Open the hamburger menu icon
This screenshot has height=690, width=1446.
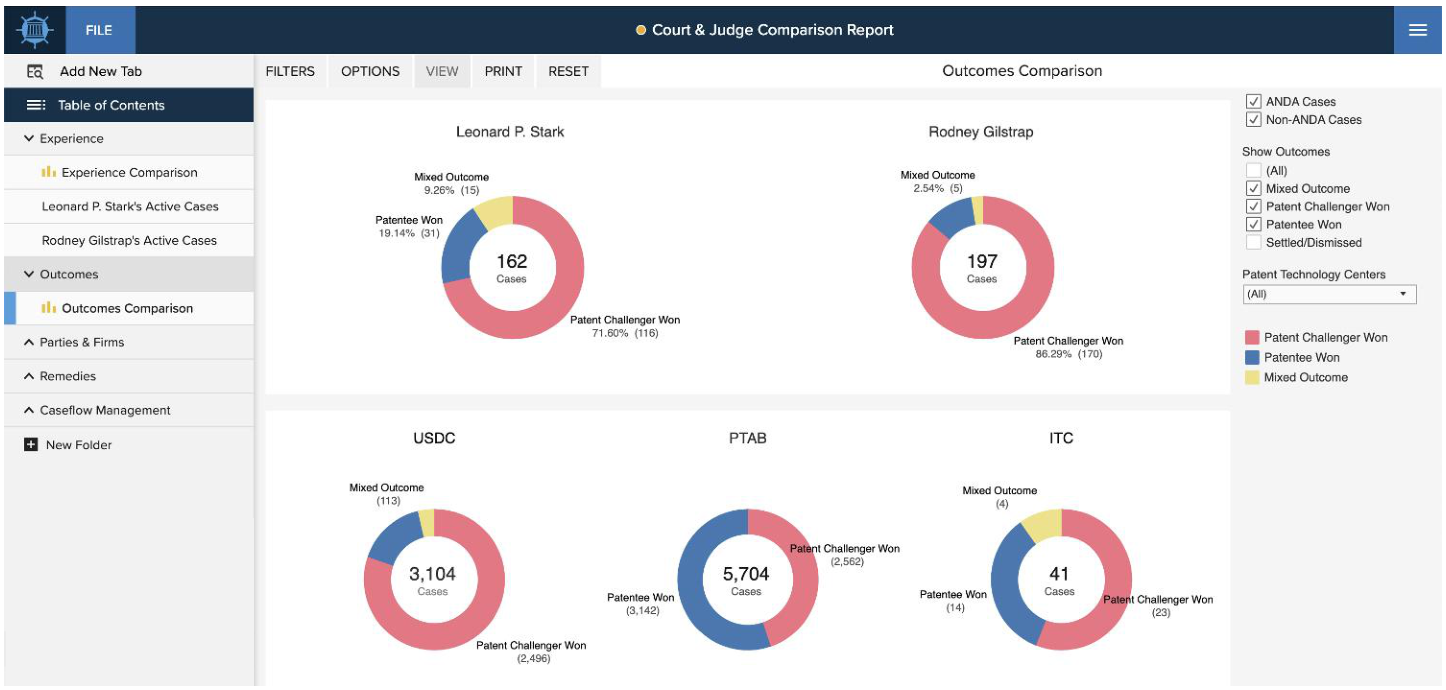click(x=1417, y=30)
